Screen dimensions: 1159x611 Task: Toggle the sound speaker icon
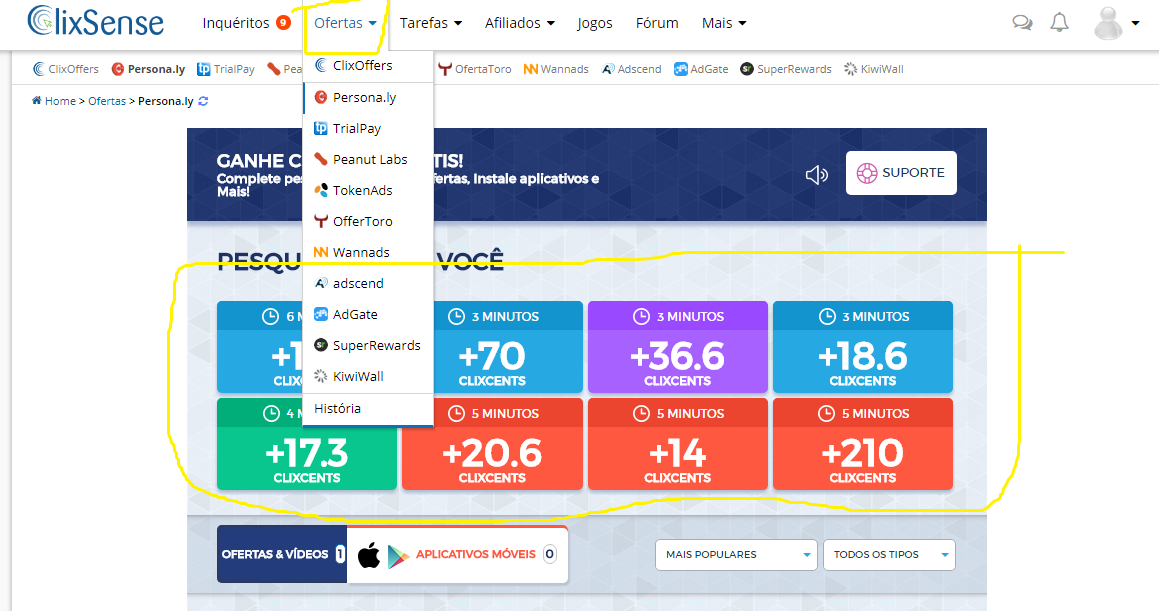coord(816,175)
